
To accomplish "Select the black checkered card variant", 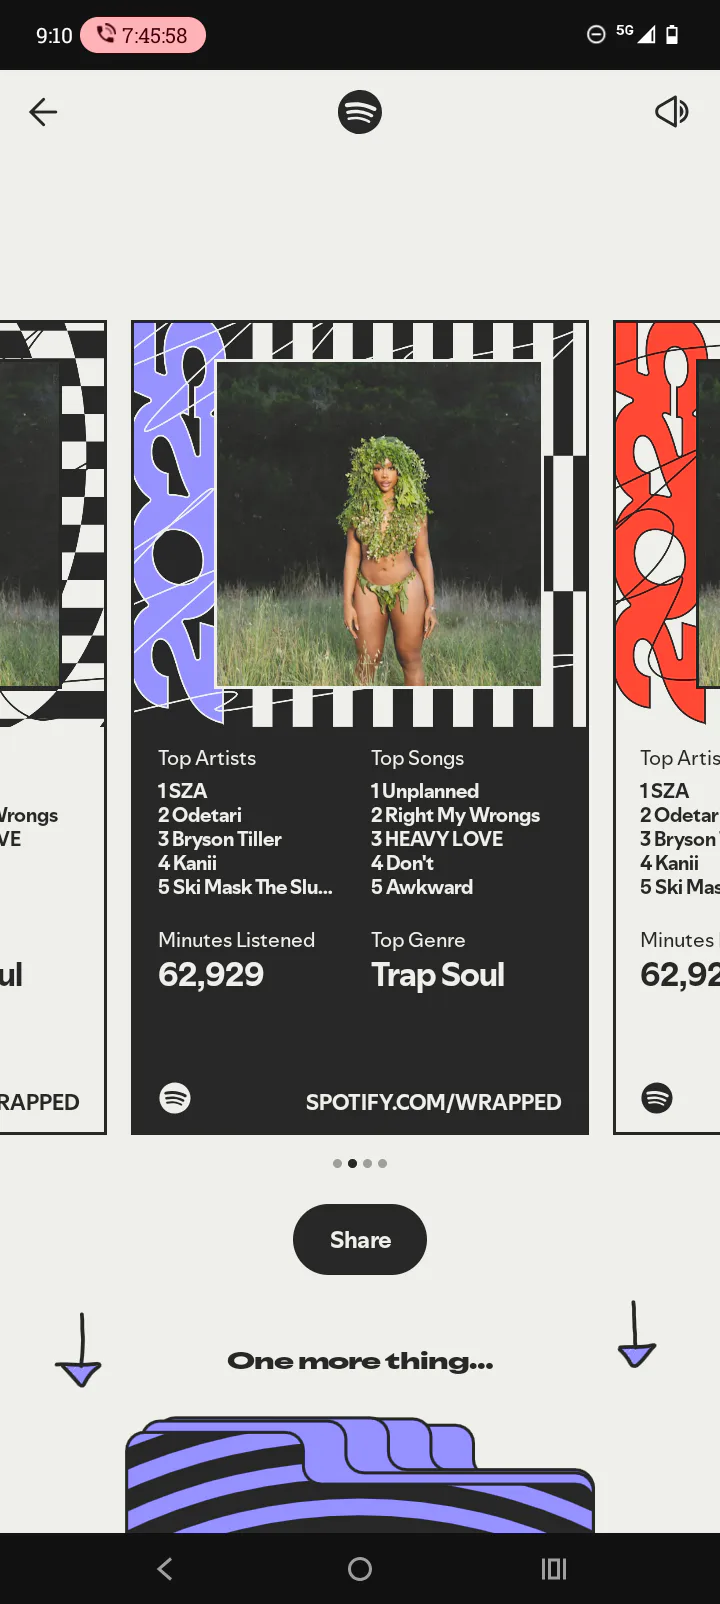I will (x=53, y=727).
